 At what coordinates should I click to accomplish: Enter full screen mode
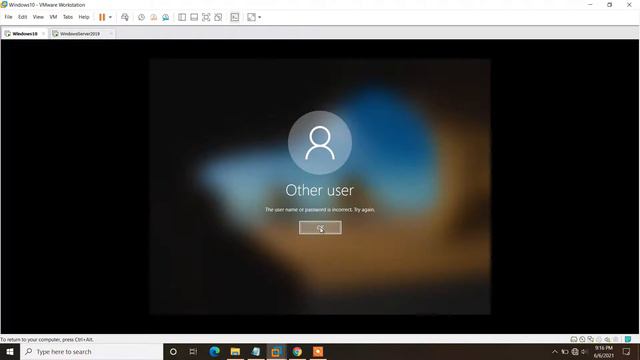point(206,17)
